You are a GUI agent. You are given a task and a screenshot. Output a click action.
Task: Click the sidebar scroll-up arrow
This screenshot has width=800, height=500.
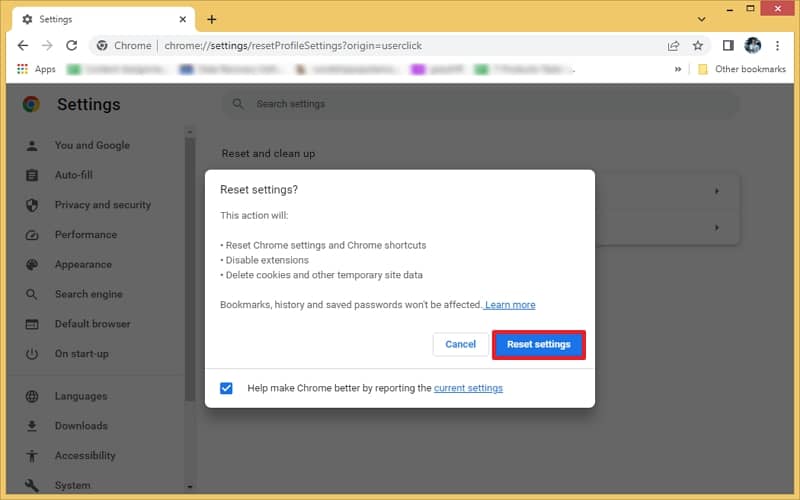click(190, 132)
